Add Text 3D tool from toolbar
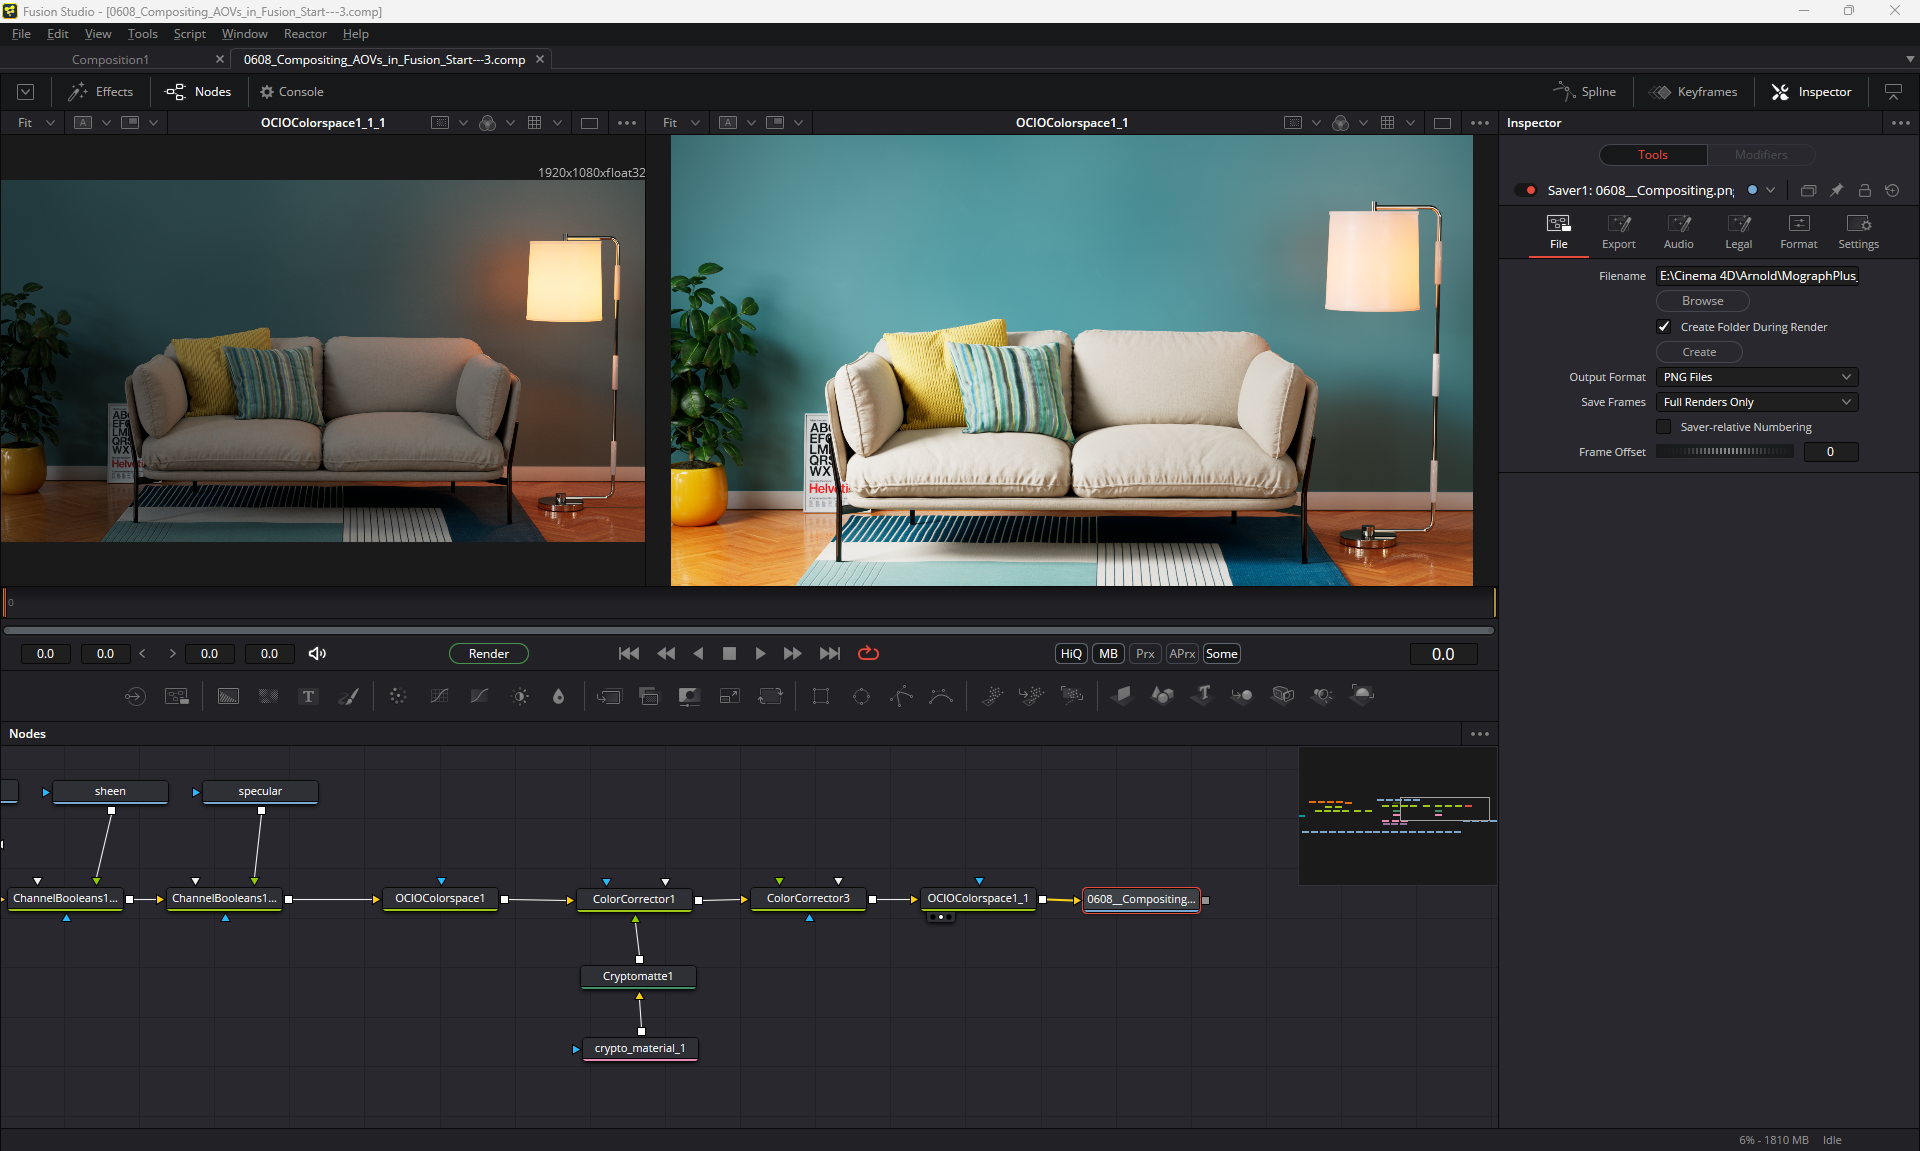1920x1151 pixels. [x=1203, y=695]
